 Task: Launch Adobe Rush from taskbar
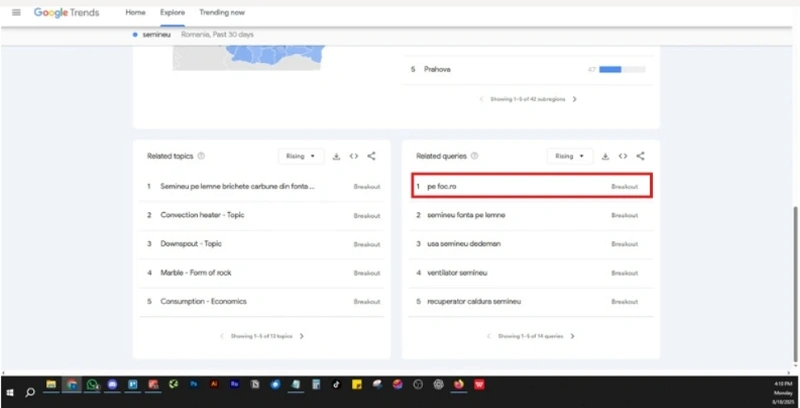[235, 385]
